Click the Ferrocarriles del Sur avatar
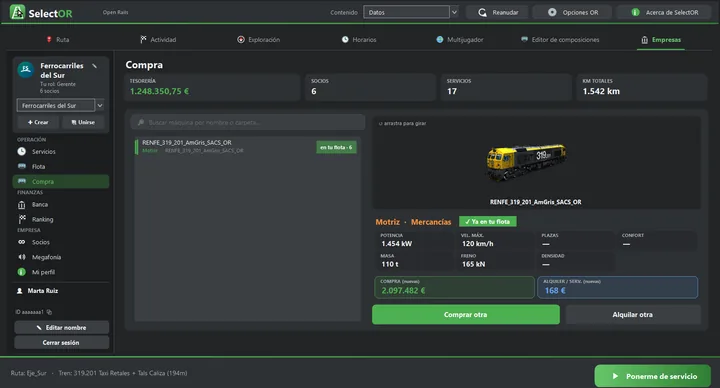Screen dimensions: 720x388 pyautogui.click(x=26, y=69)
